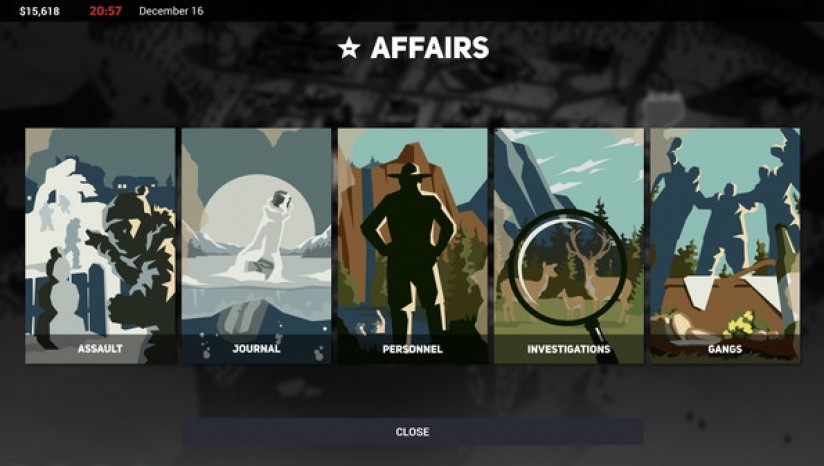The width and height of the screenshot is (824, 466).
Task: Click the star icon beside Affairs
Action: [349, 48]
